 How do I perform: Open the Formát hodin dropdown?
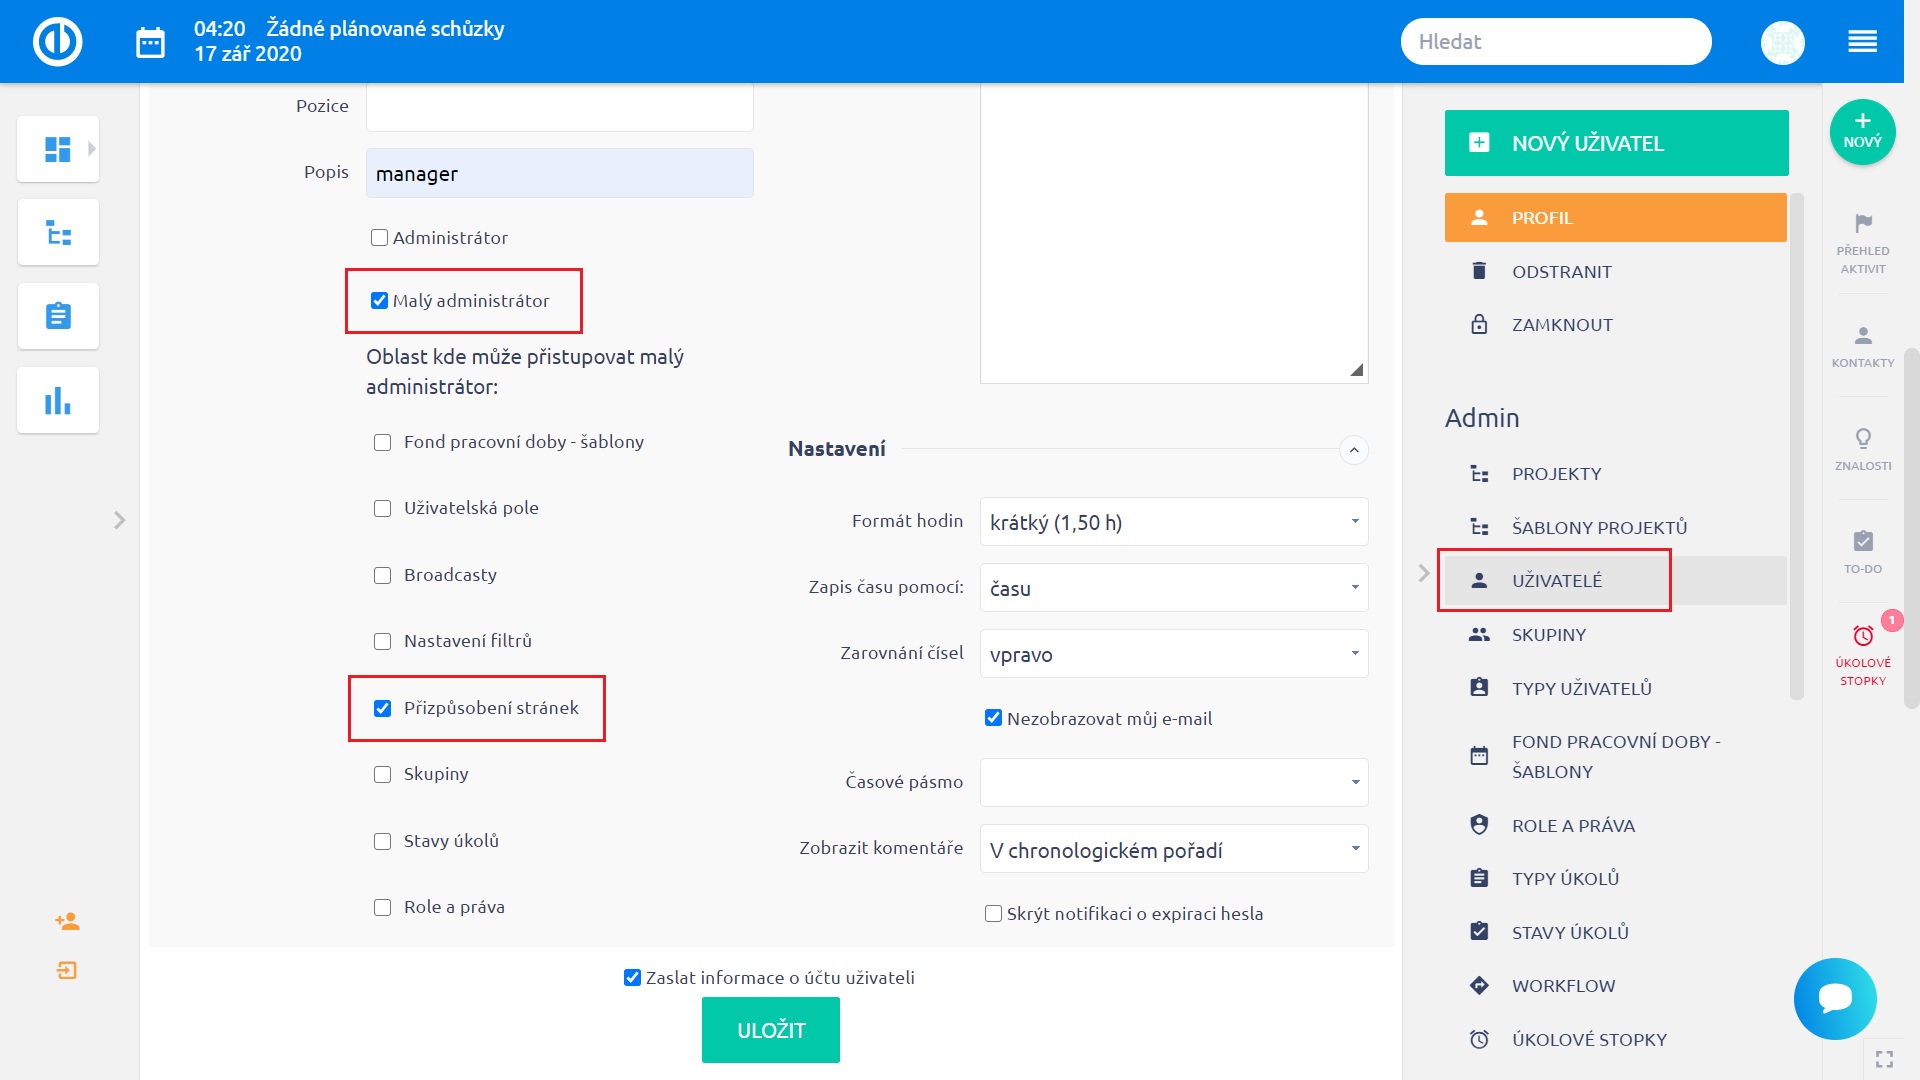point(1173,522)
